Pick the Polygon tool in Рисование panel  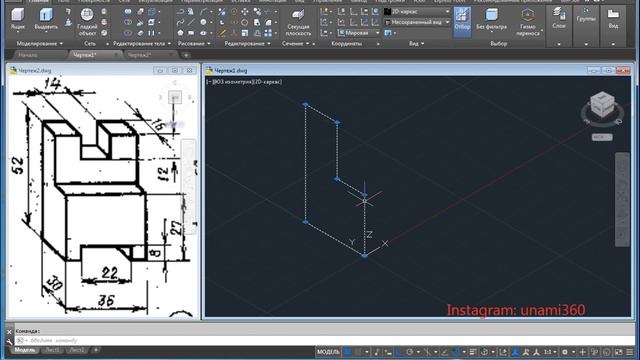point(180,33)
